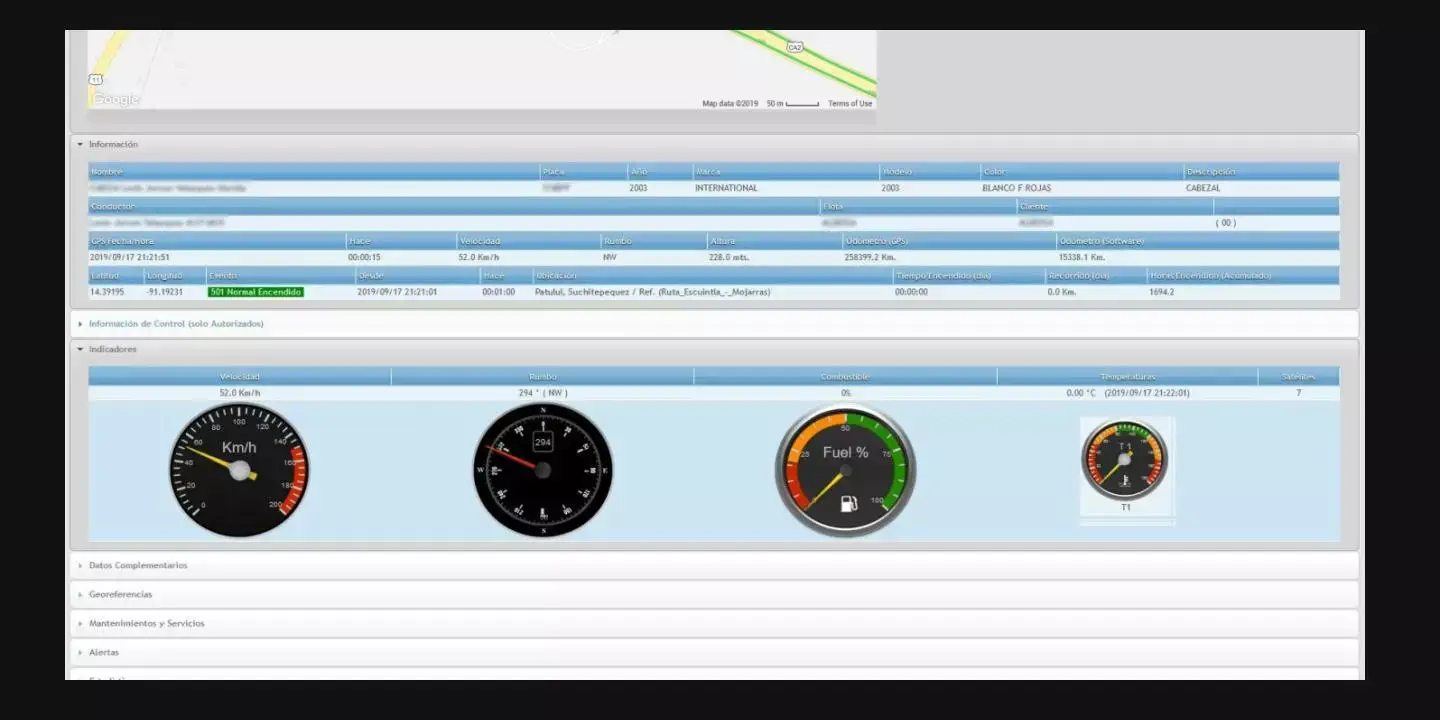Click Tiempo Encendido value 00:00:00
This screenshot has width=1440, height=720.
911,292
